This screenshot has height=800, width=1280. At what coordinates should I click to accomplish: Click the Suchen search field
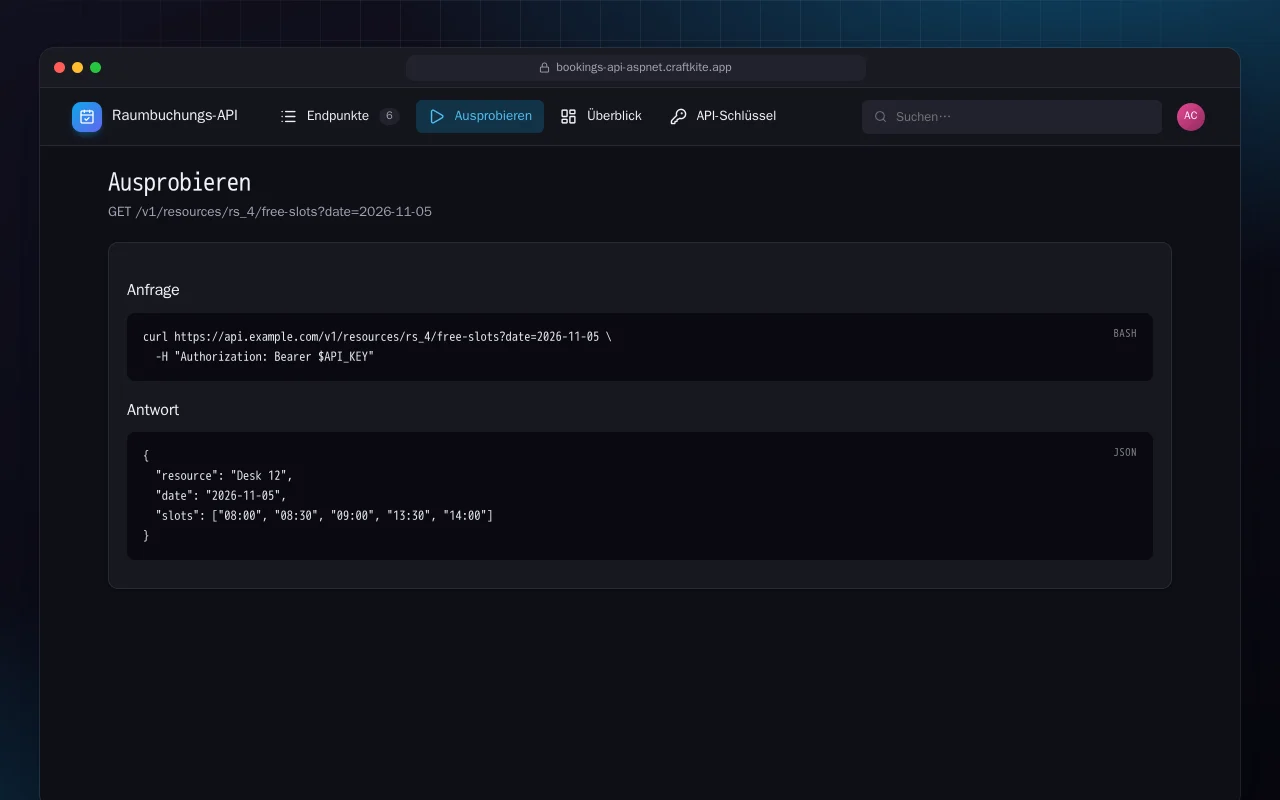click(1012, 117)
